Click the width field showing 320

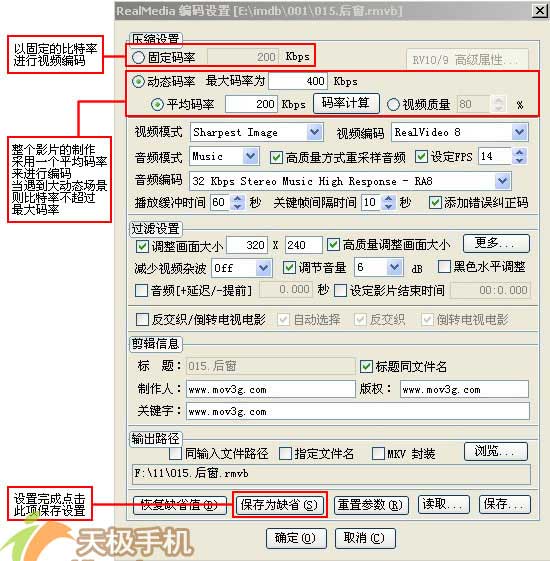coord(247,245)
